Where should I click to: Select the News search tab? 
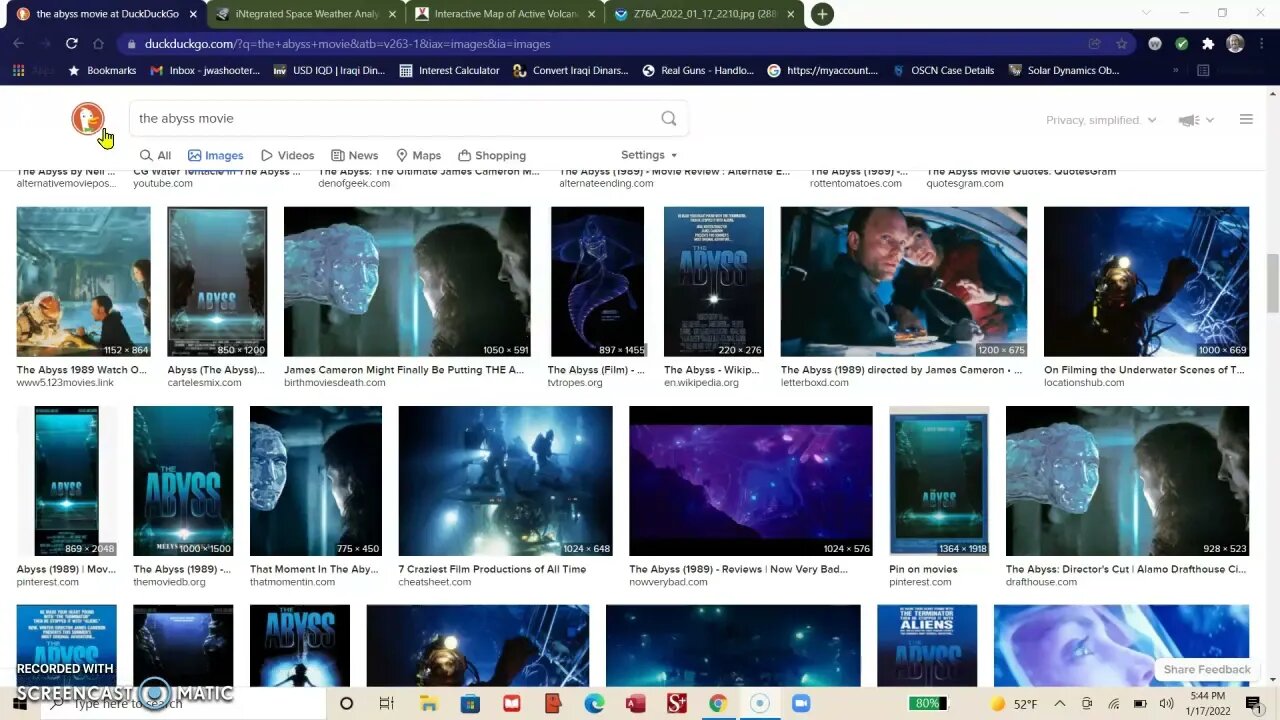click(354, 155)
